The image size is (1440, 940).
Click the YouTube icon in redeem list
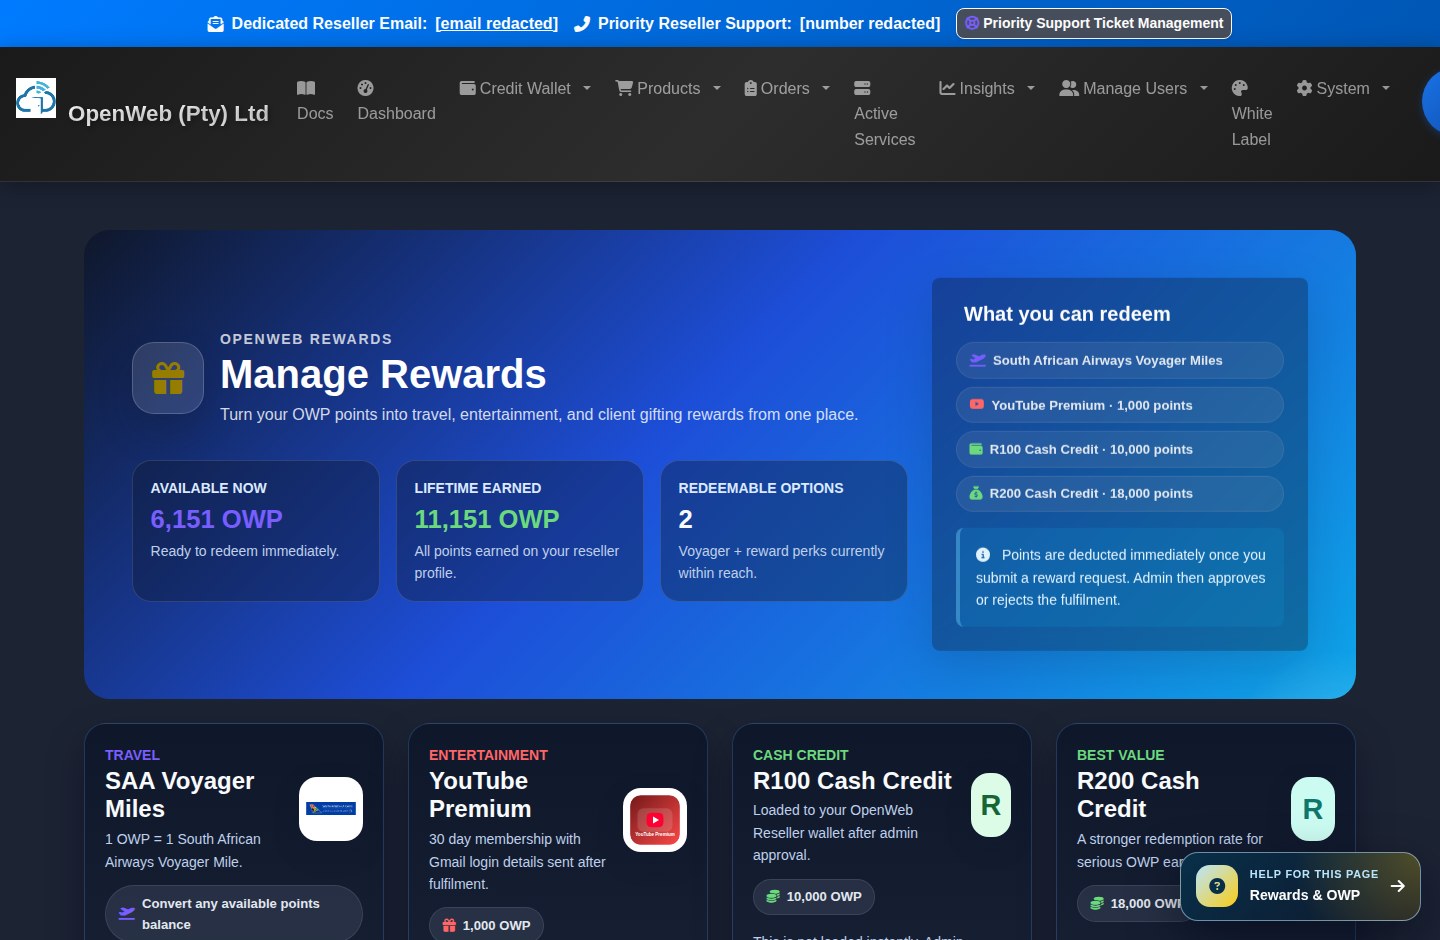(x=977, y=405)
